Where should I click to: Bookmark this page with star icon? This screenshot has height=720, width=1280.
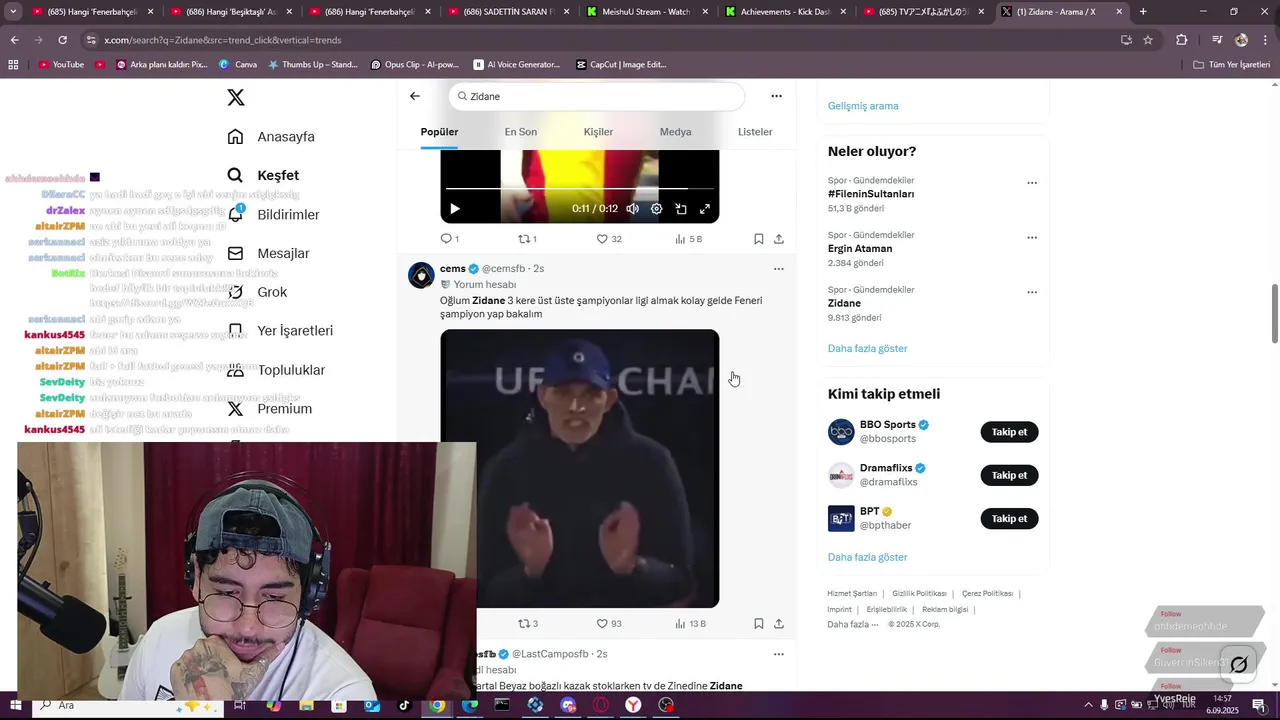point(1148,40)
